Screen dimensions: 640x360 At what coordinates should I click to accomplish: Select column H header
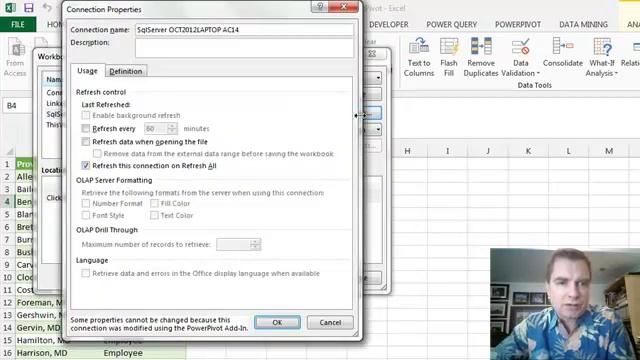407,151
